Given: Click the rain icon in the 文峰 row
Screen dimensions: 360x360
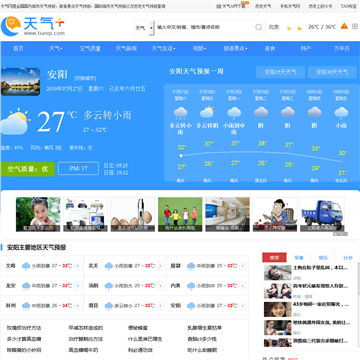Looking at the screenshot, I should coord(26,266).
